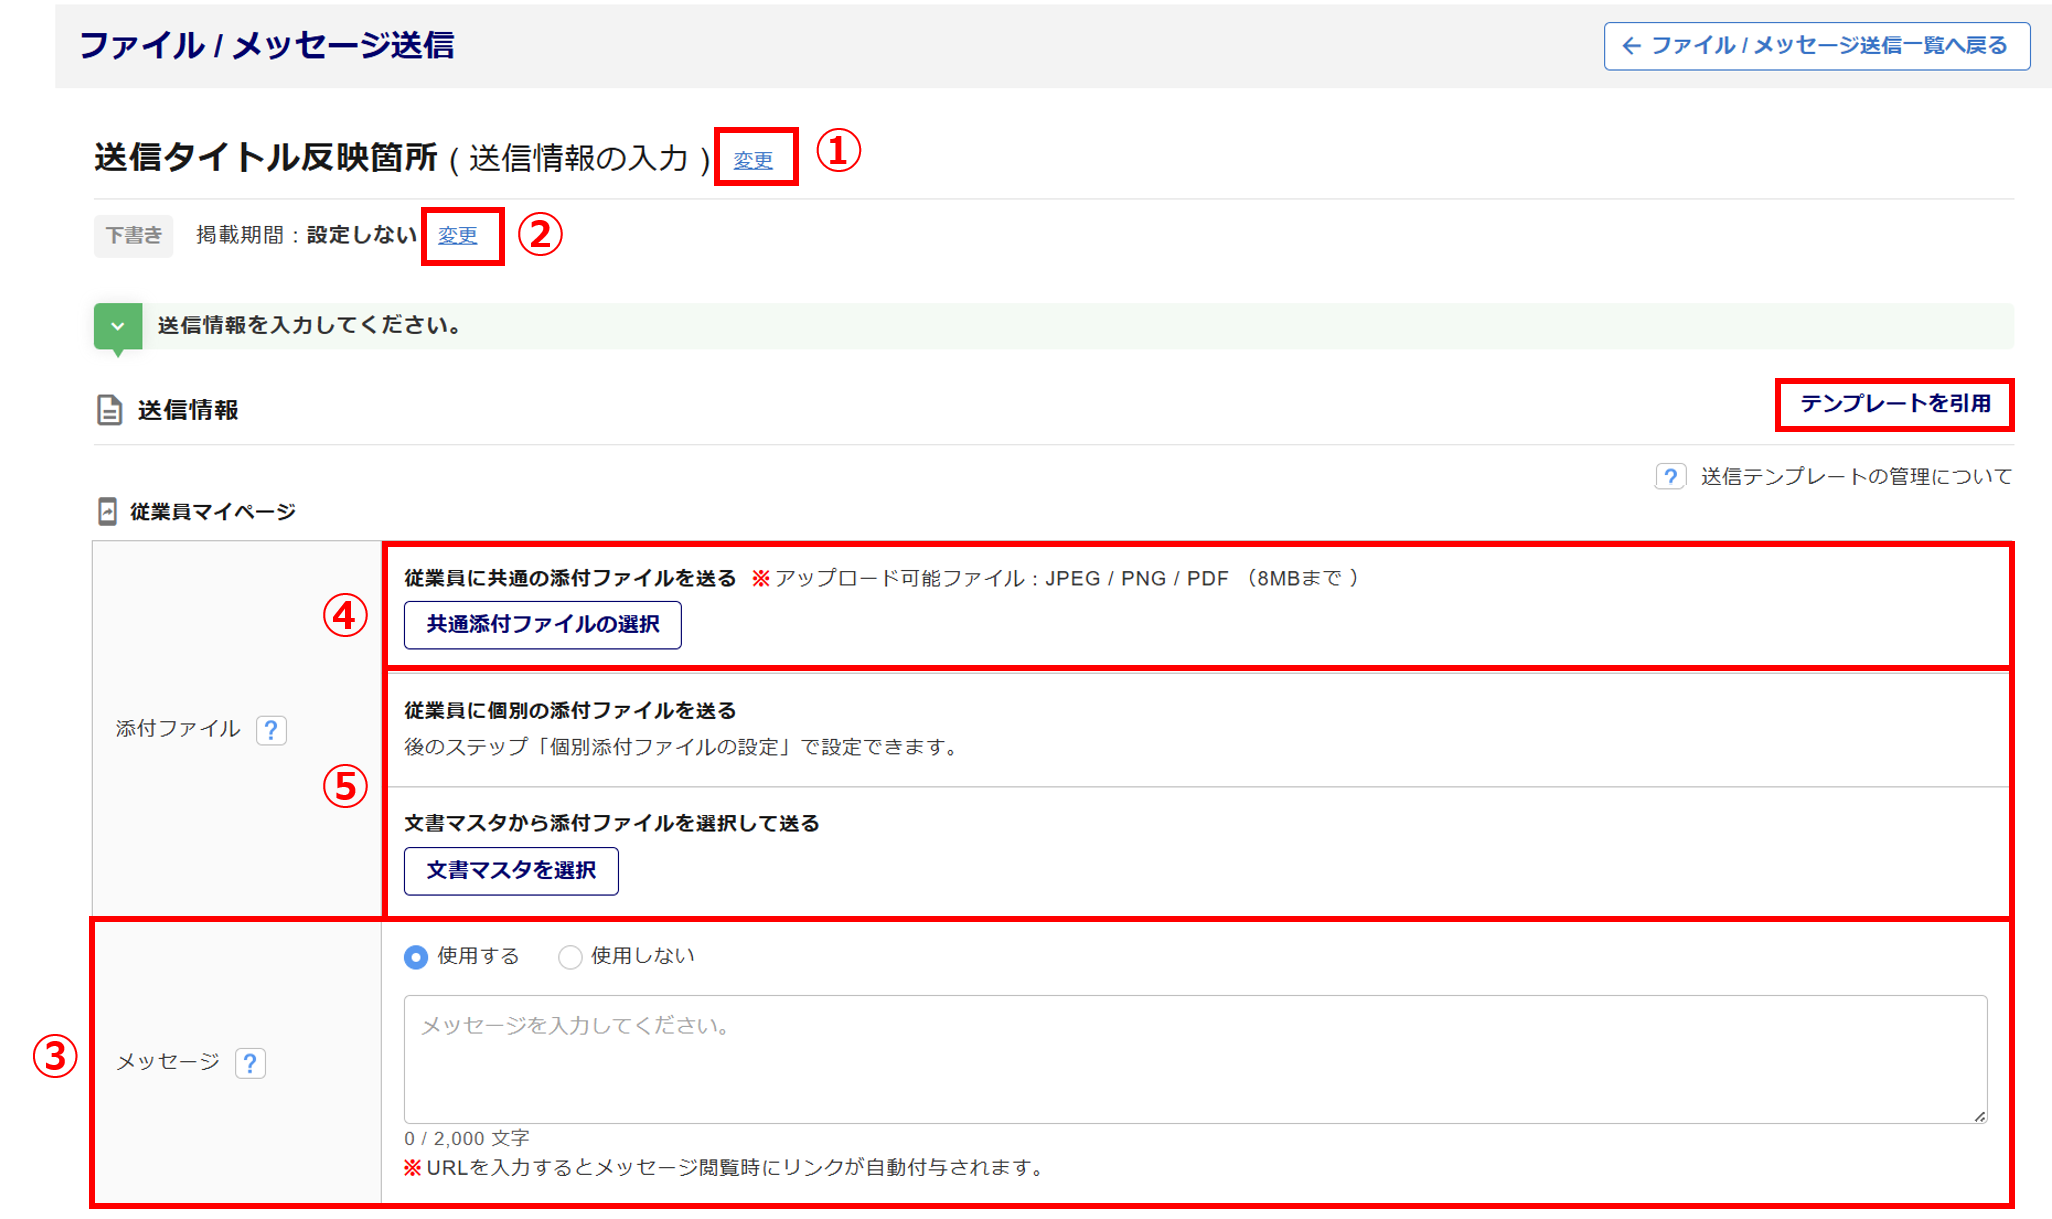Viewport: 2052px width, 1219px height.
Task: Click 変更 link beside 掲載期間
Action: point(458,236)
